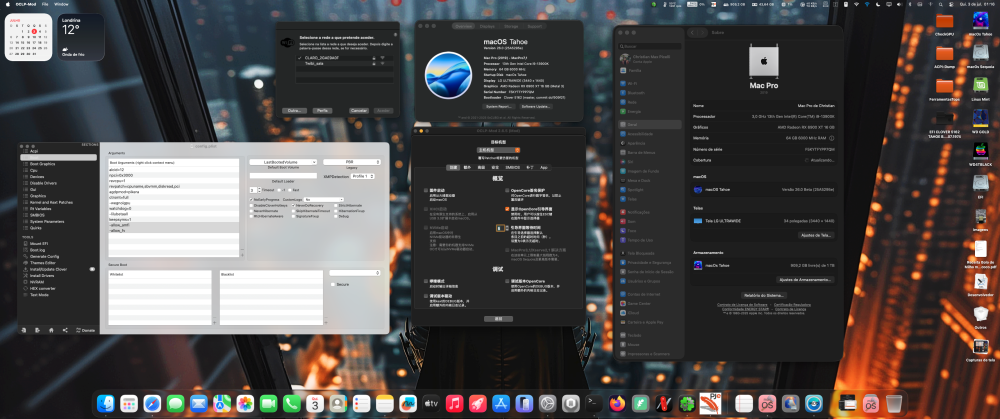
Task: Enable StrictHibernate checkbox
Action: click(336, 205)
